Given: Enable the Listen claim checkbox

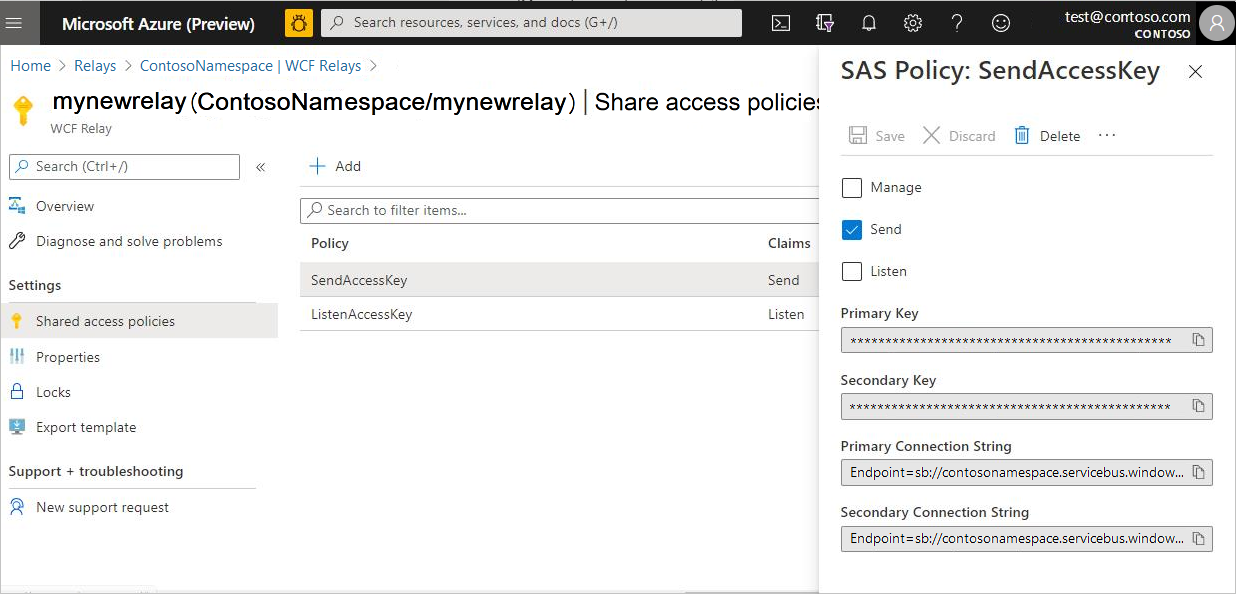Looking at the screenshot, I should tap(851, 271).
